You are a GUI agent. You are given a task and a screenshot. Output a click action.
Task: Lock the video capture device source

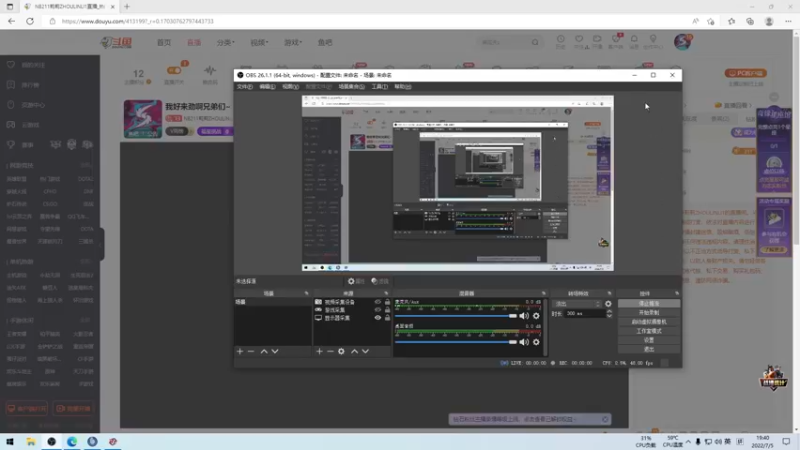click(x=387, y=302)
